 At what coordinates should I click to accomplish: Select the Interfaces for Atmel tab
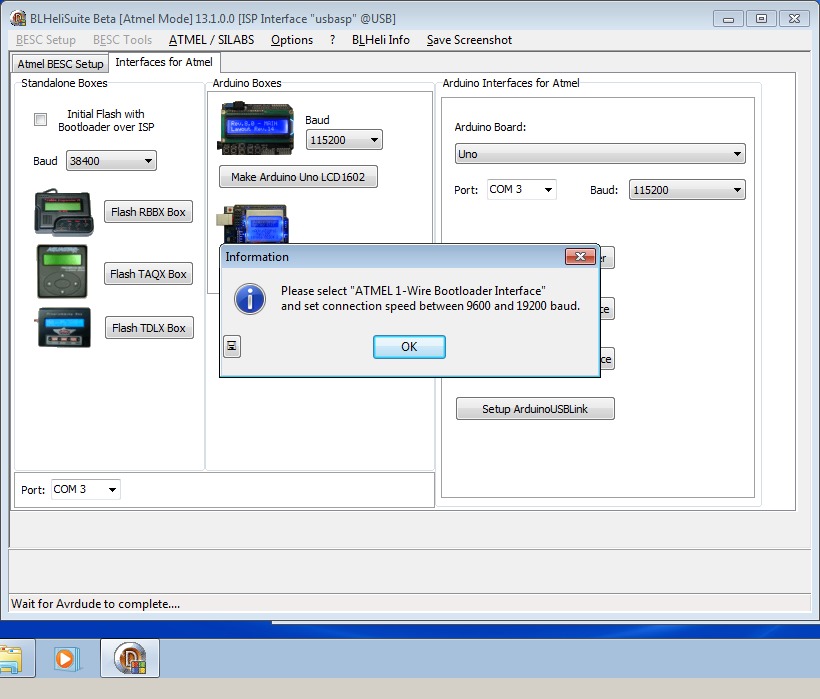164,62
